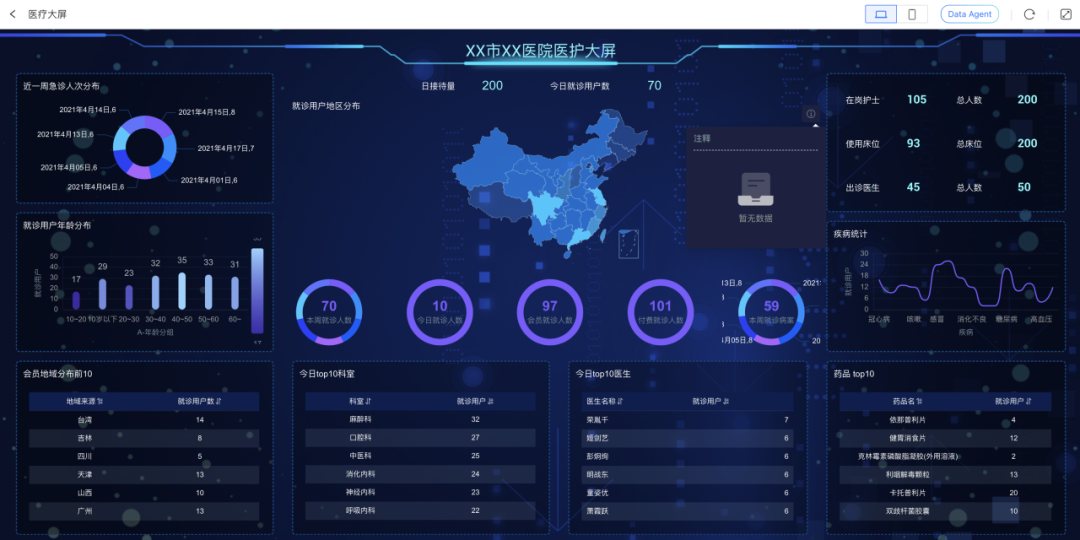This screenshot has width=1080, height=540.
Task: Select the 山西 table row
Action: click(144, 492)
